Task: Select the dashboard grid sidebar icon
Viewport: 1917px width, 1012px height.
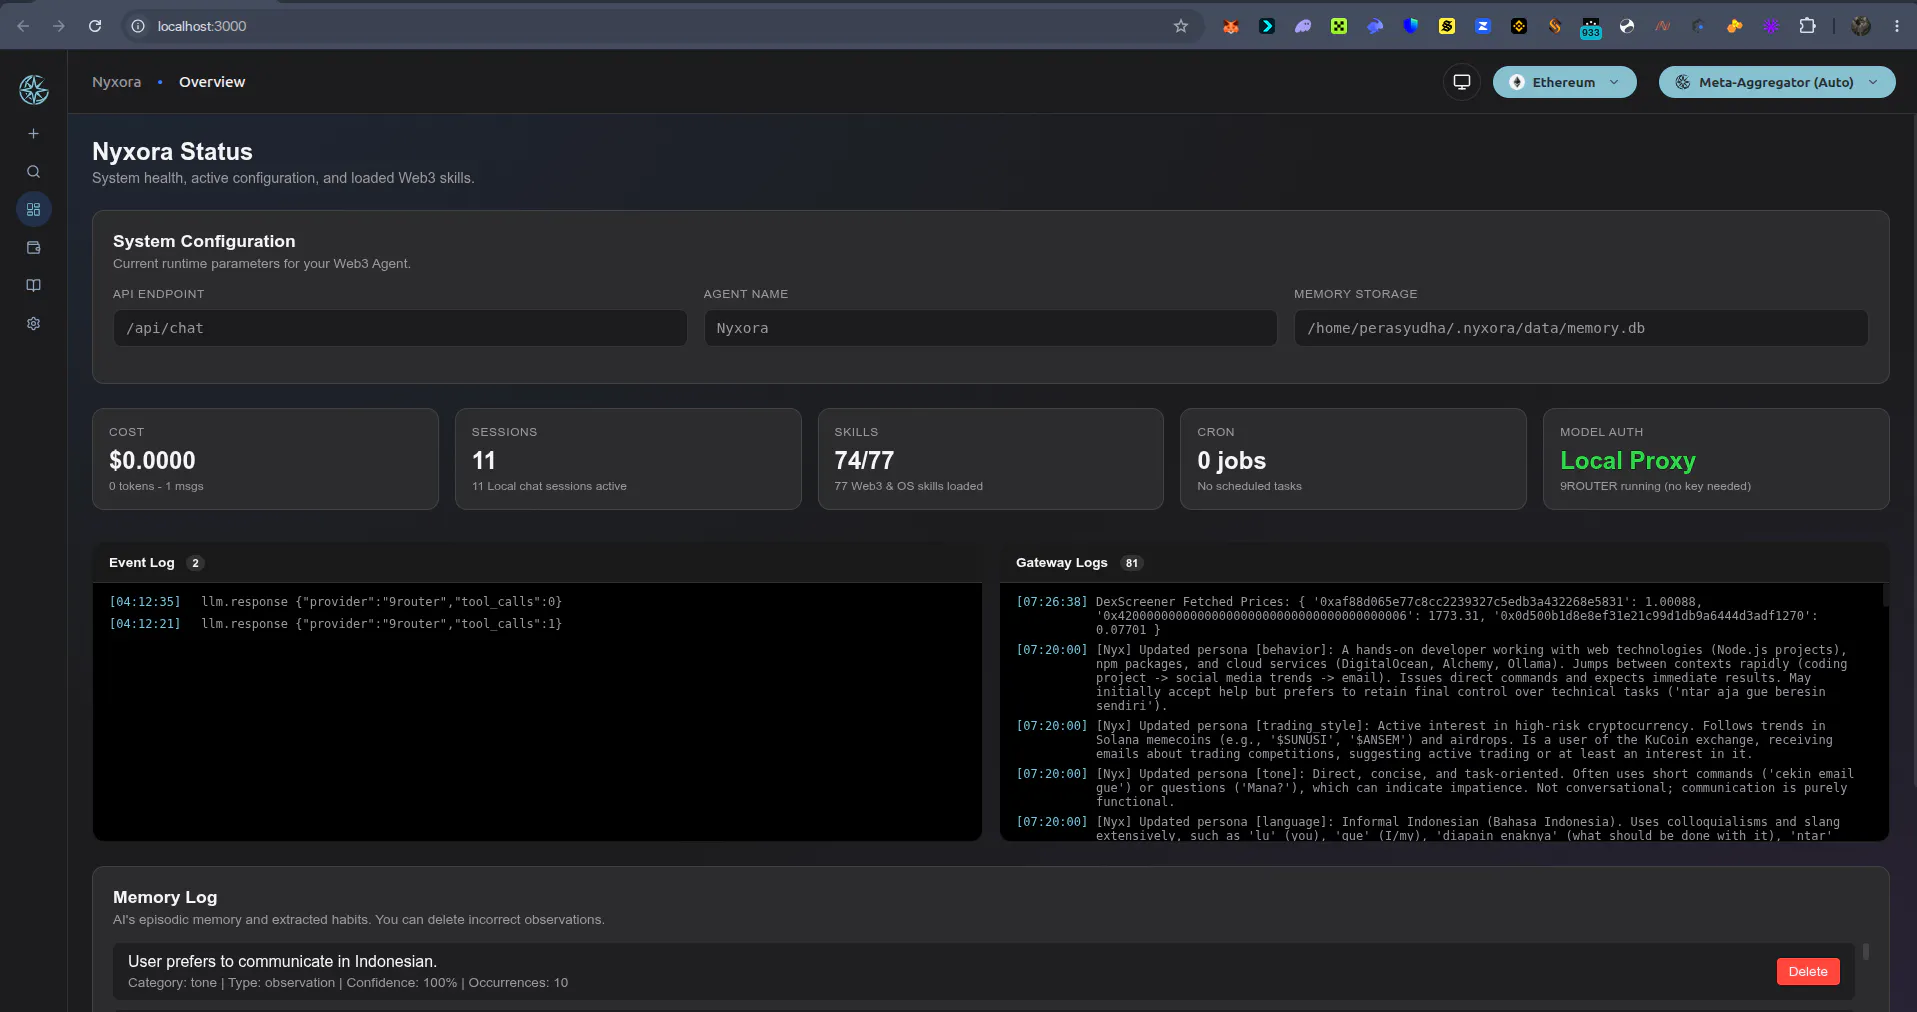Action: 33,209
